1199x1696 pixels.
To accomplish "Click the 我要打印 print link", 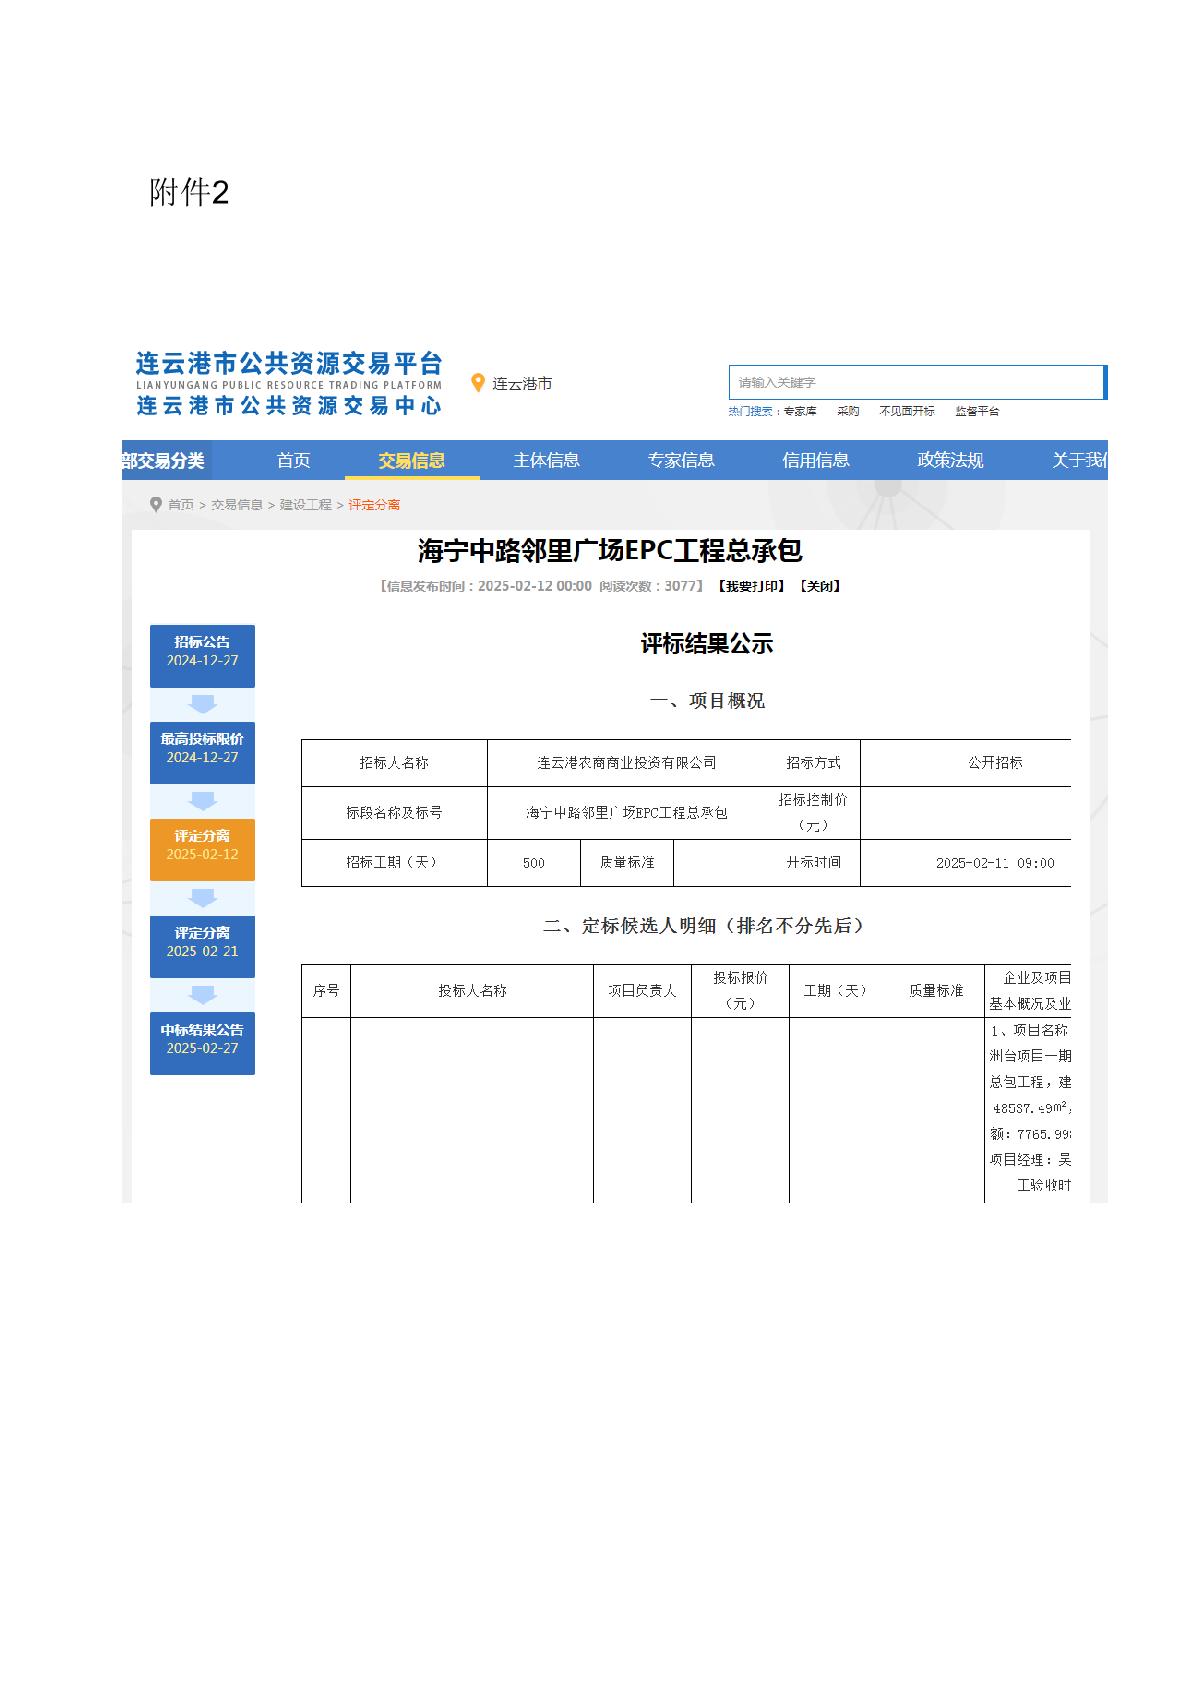I will coord(751,586).
